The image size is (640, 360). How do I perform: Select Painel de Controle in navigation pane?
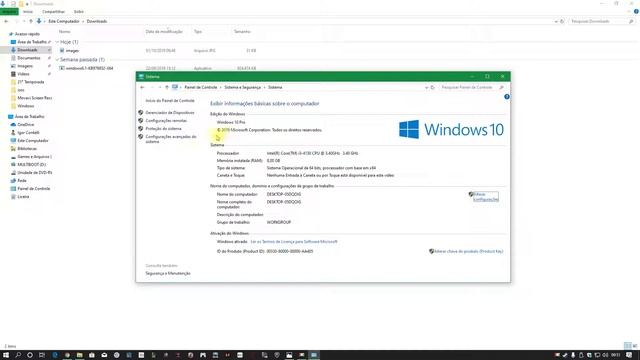point(33,189)
